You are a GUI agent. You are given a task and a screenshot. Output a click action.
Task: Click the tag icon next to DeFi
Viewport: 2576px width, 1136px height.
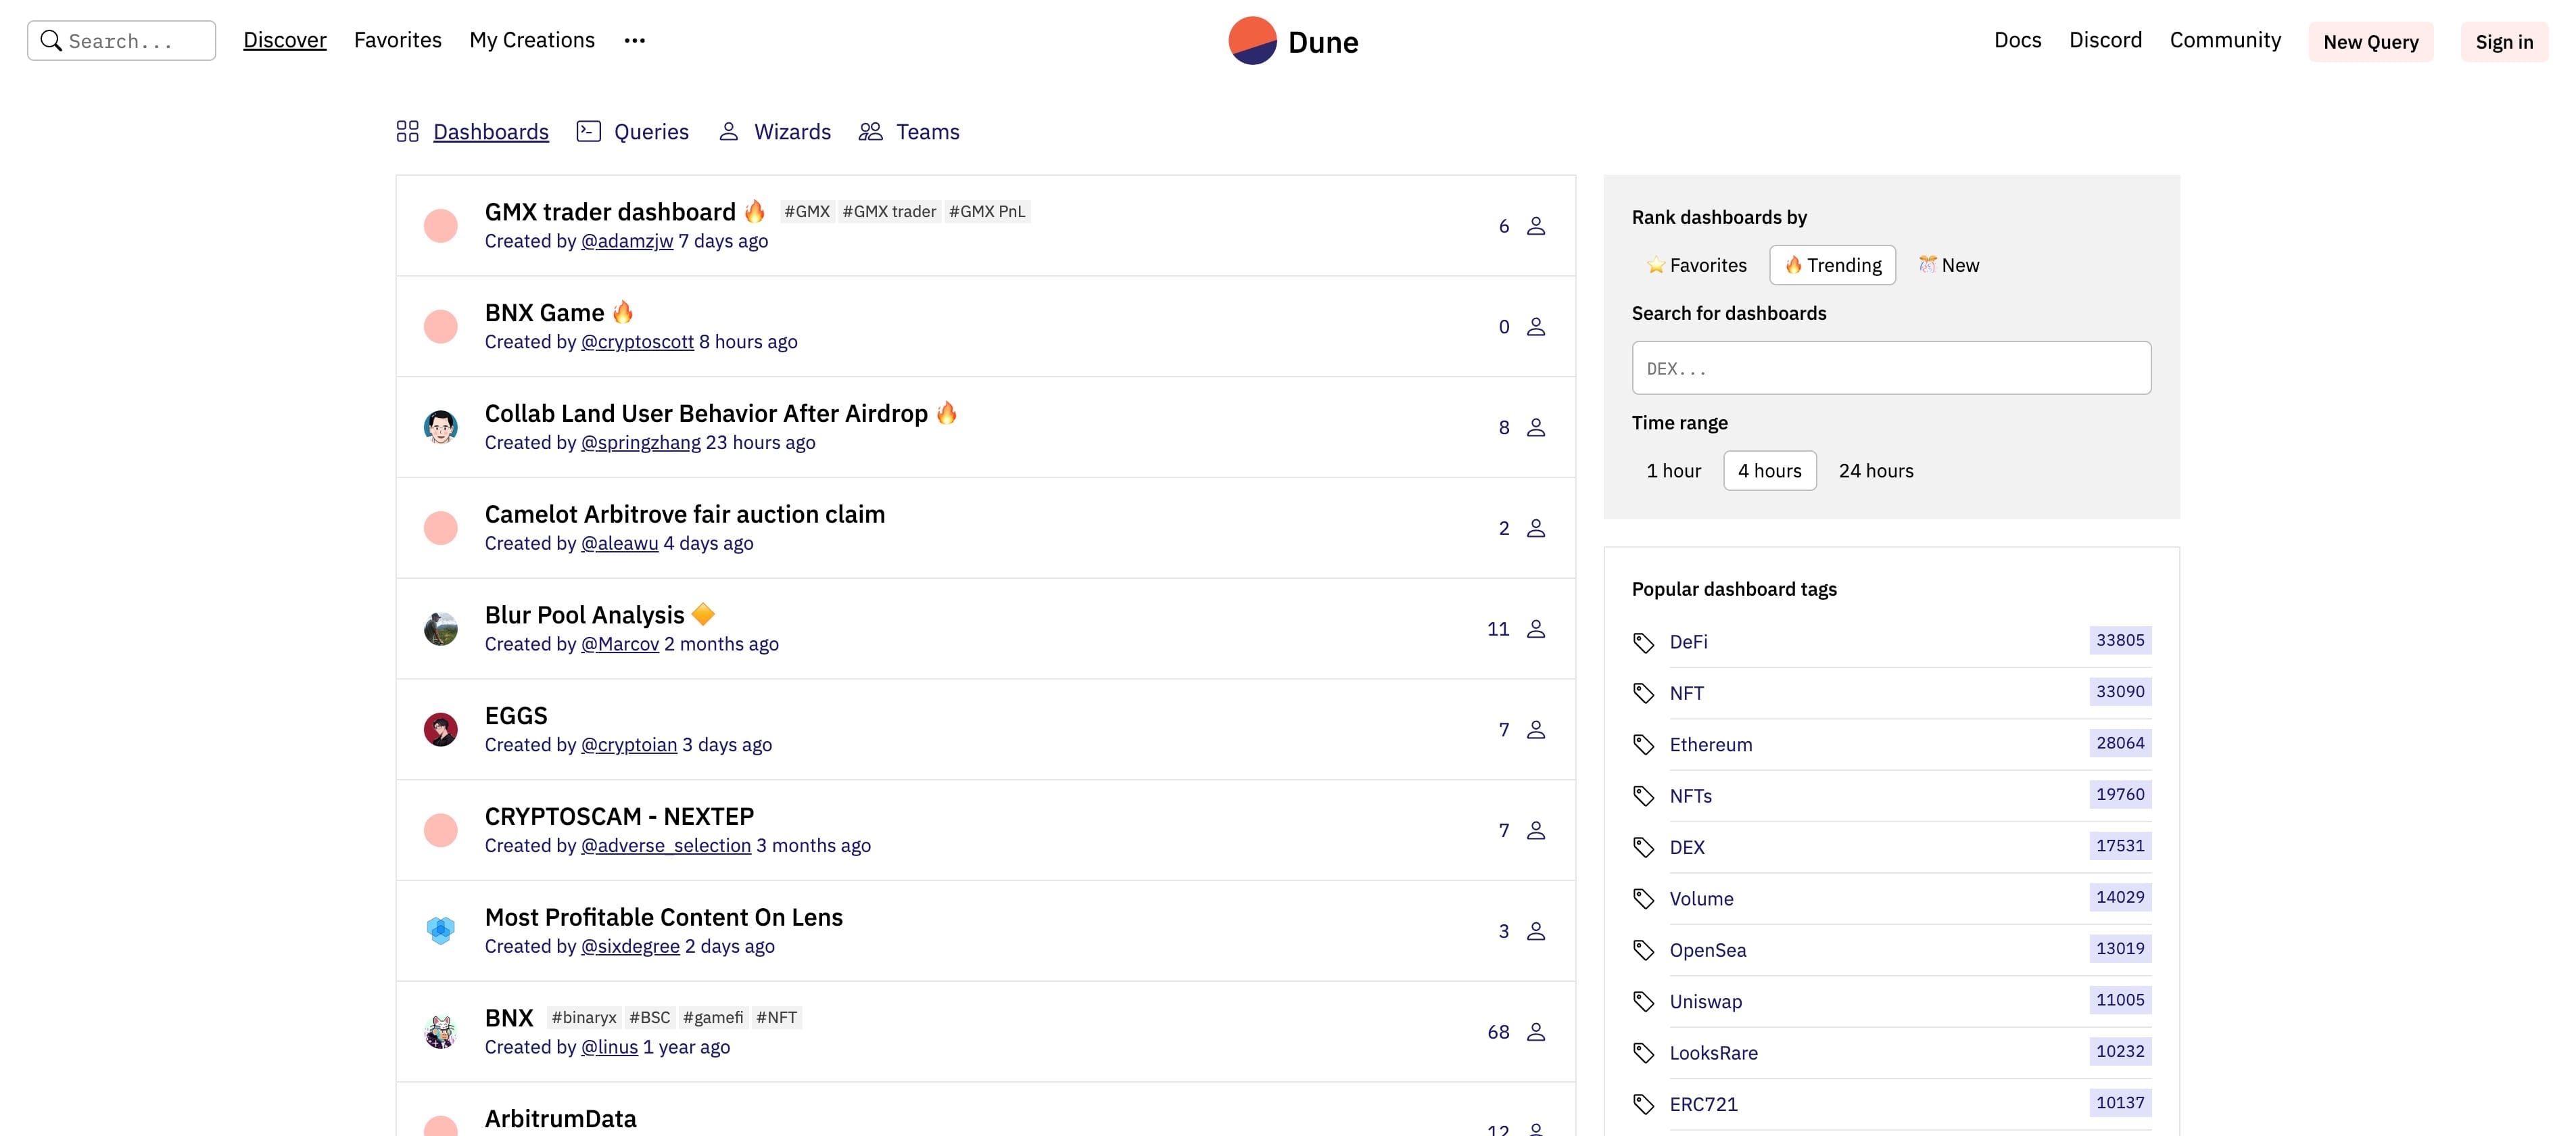click(1643, 642)
